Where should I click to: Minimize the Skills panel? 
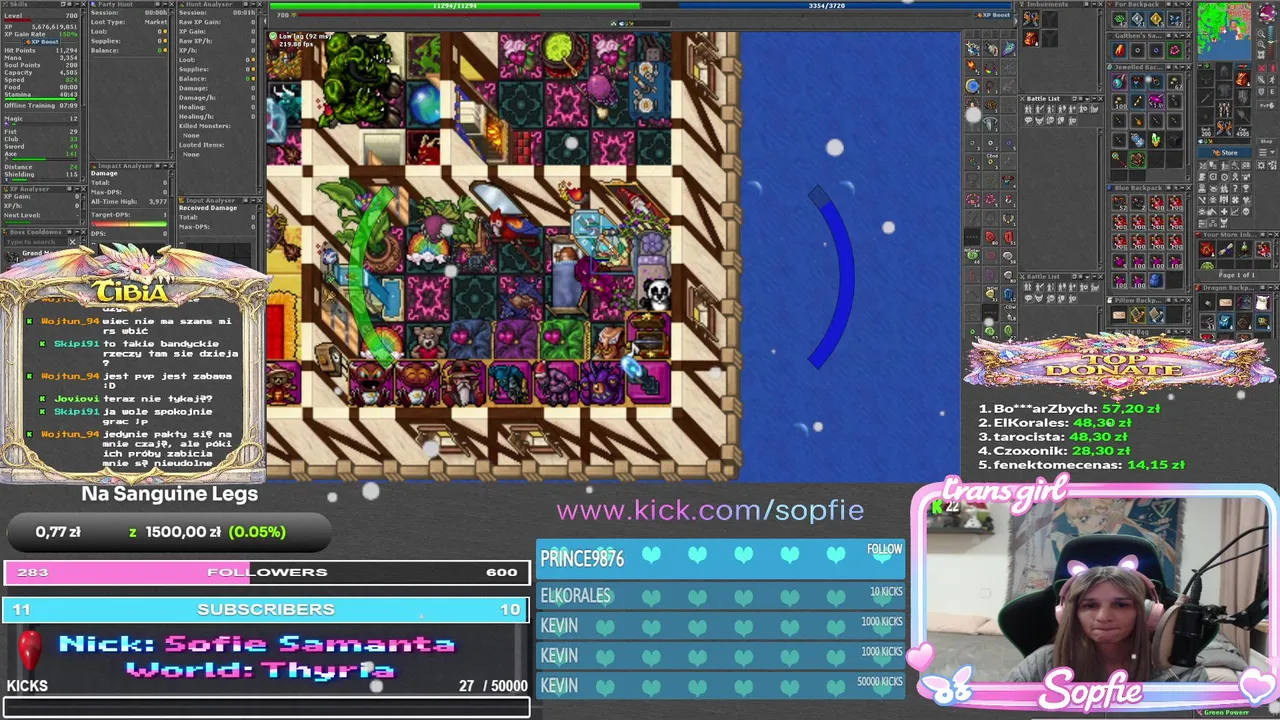click(76, 4)
